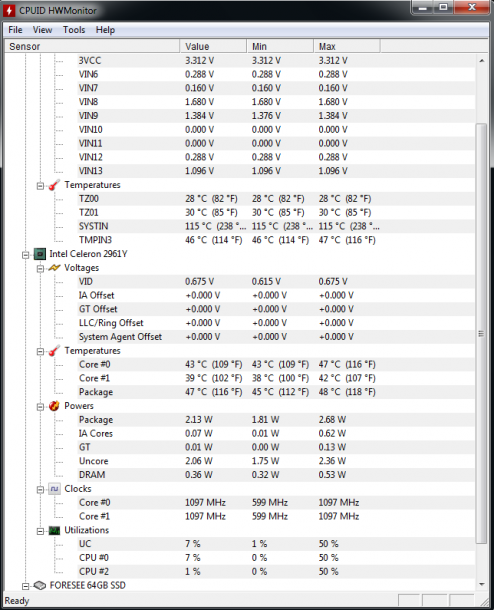The width and height of the screenshot is (494, 610).
Task: Minimize the HWMonitor window
Action: tap(423, 7)
